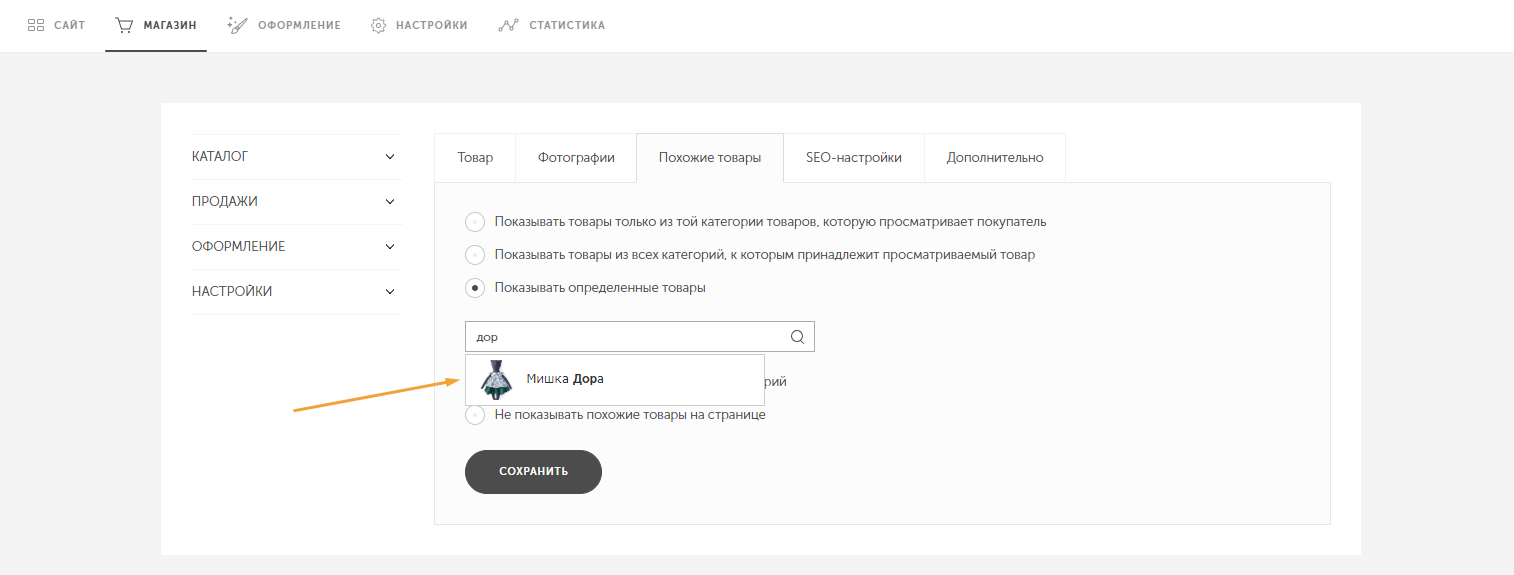Viewport: 1514px width, 575px height.
Task: Expand the sidebar НАСТРОЙКИ section
Action: 297,292
